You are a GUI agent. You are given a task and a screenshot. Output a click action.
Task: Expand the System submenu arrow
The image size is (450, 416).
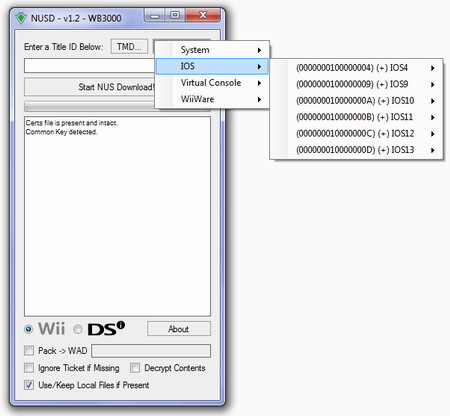[x=259, y=50]
